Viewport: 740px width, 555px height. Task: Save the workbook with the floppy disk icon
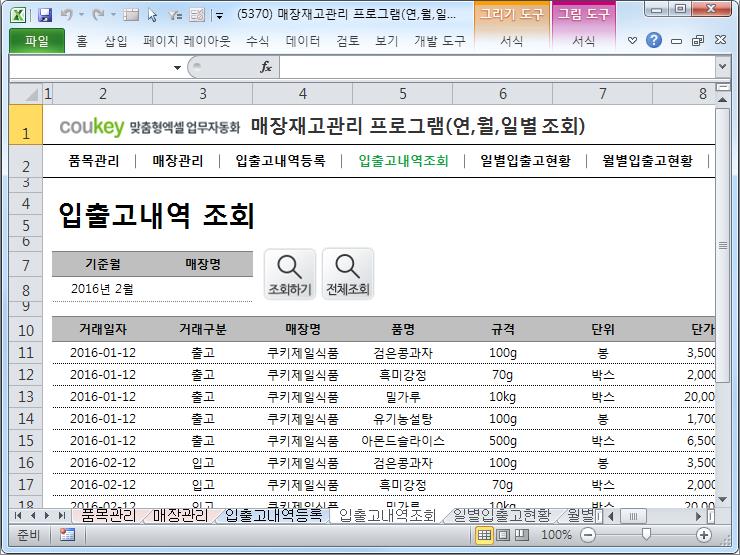point(45,15)
